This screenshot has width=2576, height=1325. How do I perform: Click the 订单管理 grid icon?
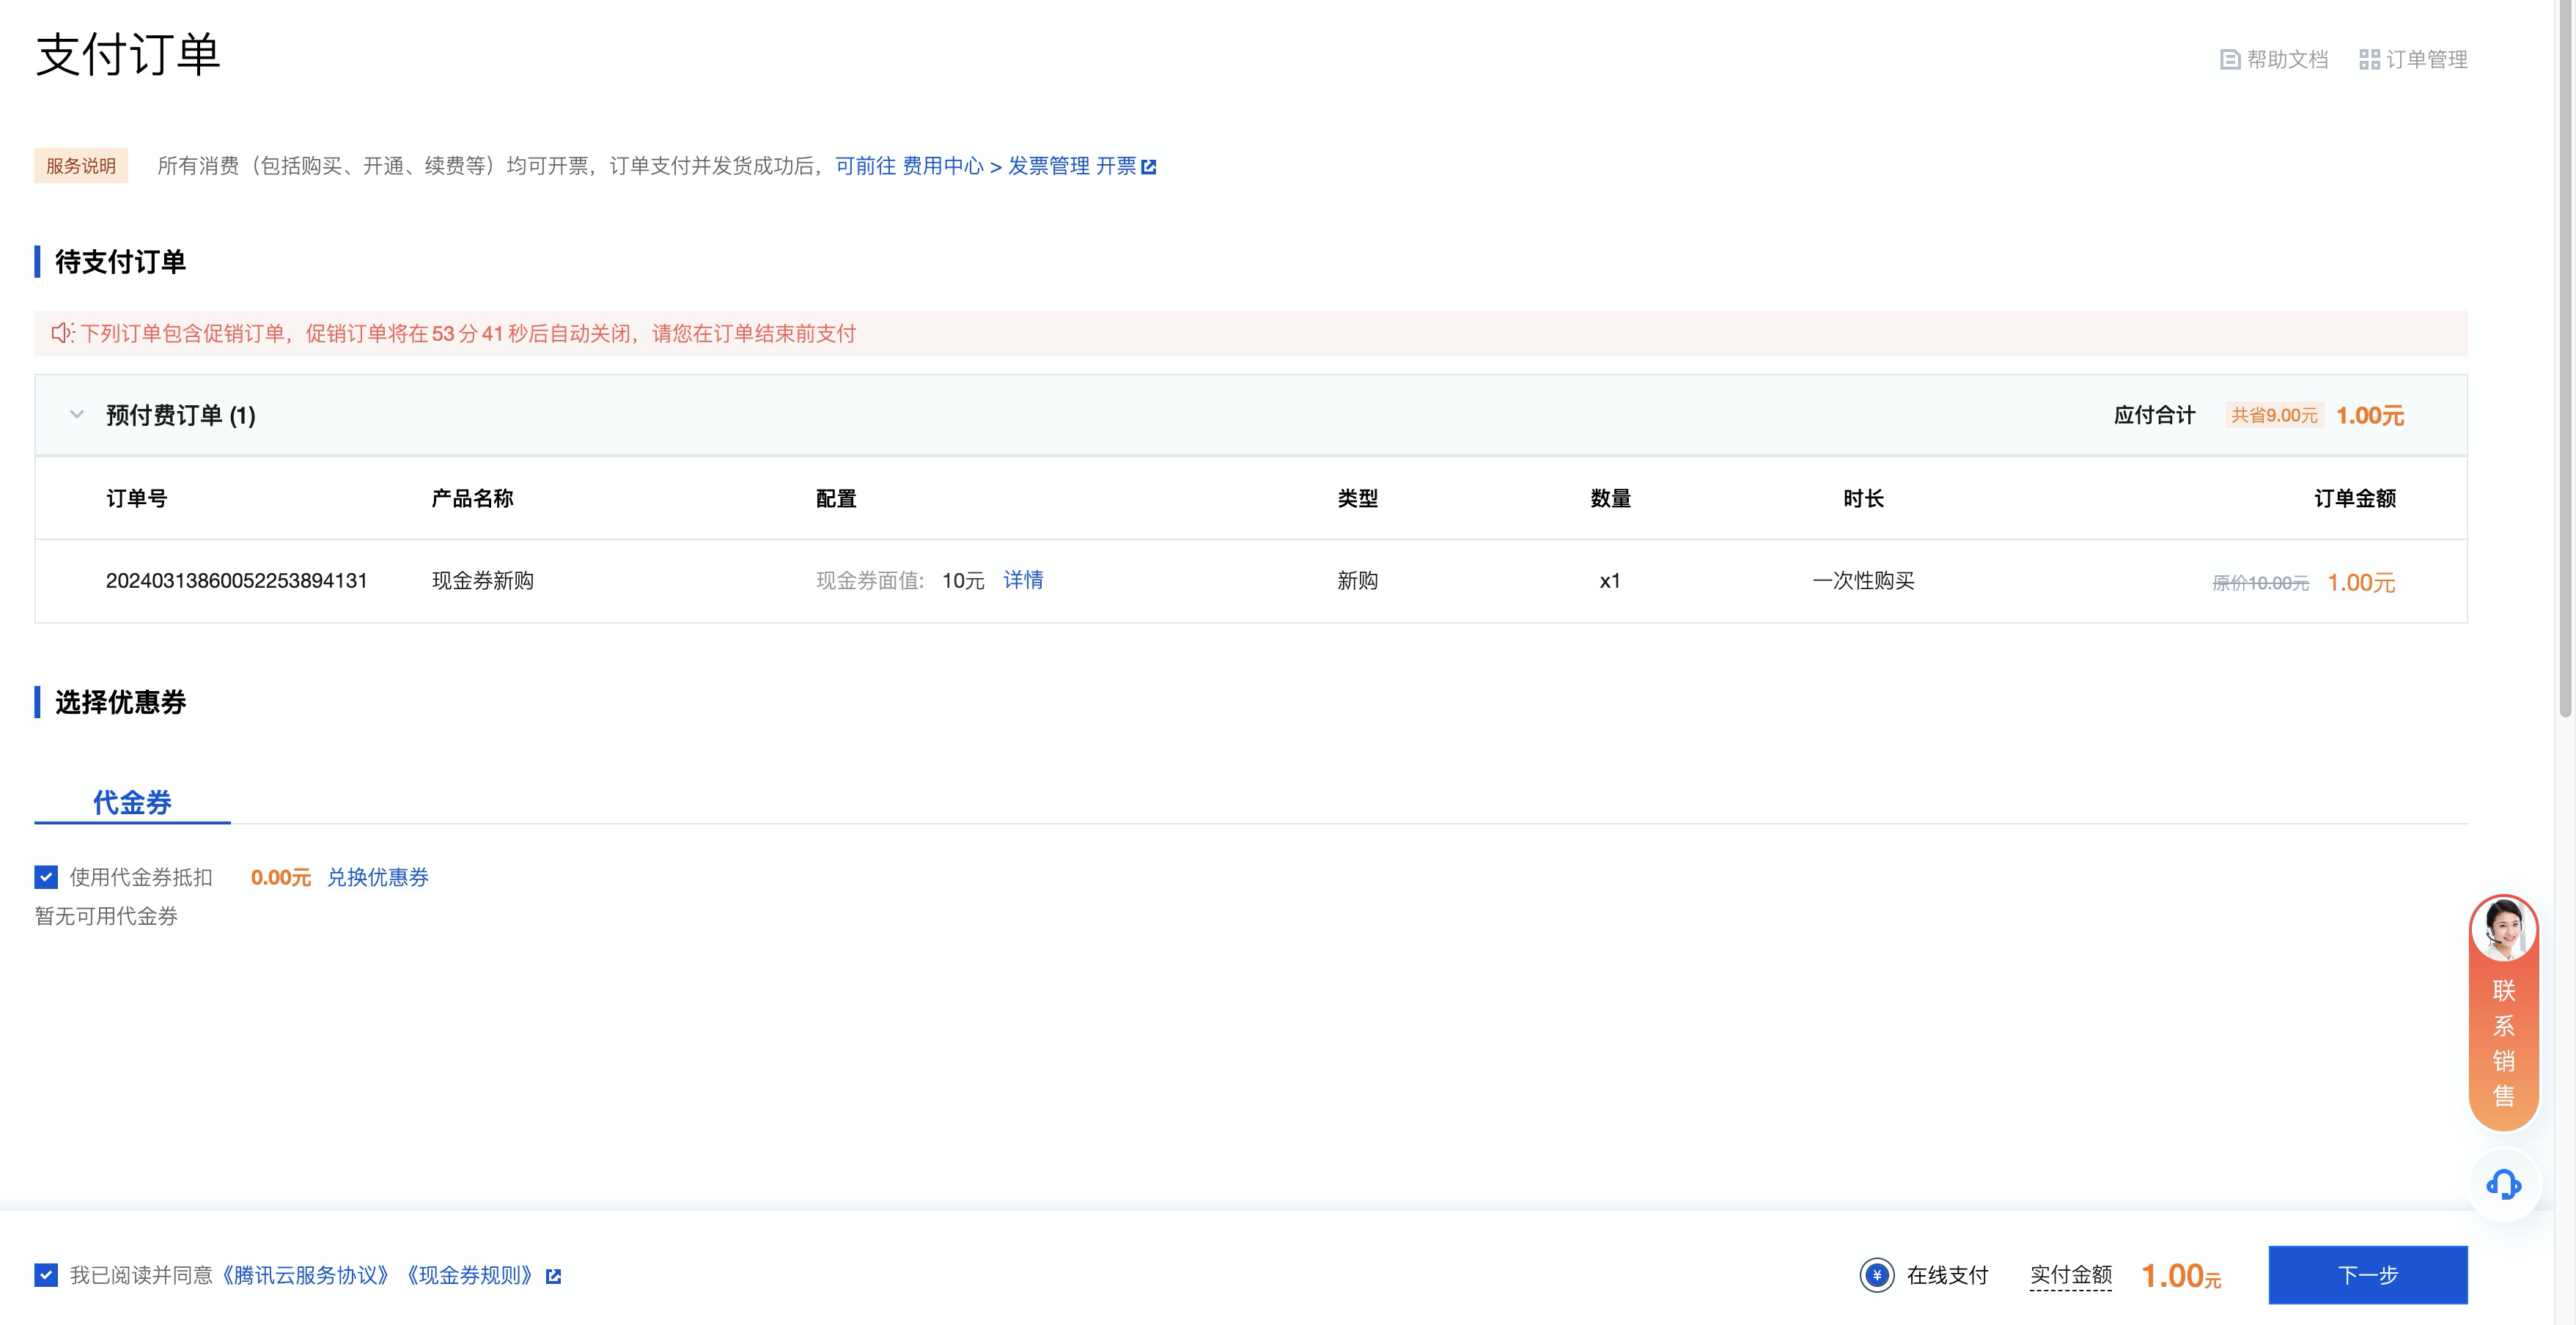point(2369,60)
